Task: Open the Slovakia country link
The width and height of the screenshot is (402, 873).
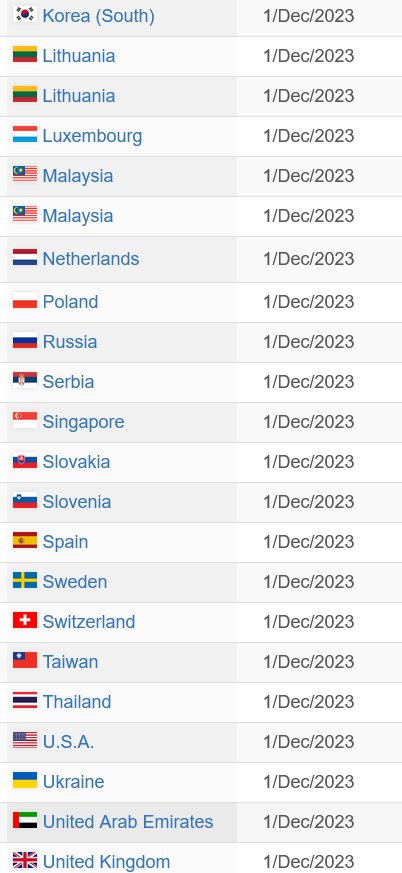Action: [x=76, y=462]
